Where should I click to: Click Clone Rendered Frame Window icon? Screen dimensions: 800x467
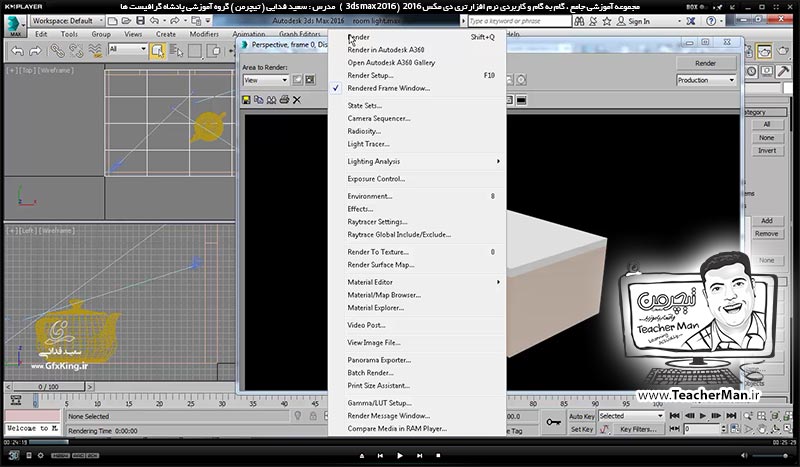point(271,100)
